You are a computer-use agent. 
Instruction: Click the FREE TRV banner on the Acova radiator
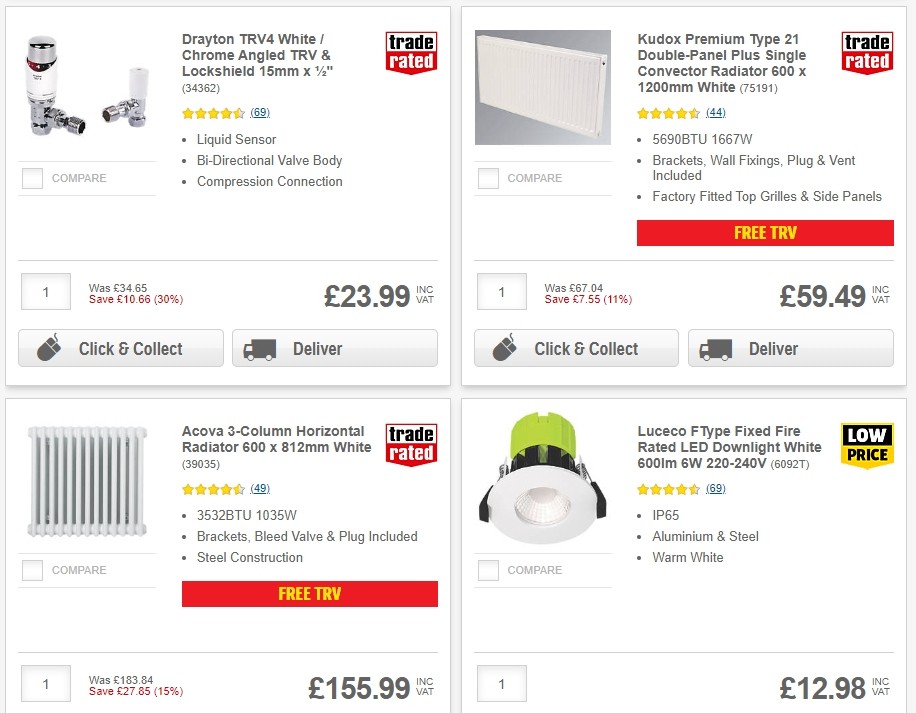[309, 593]
